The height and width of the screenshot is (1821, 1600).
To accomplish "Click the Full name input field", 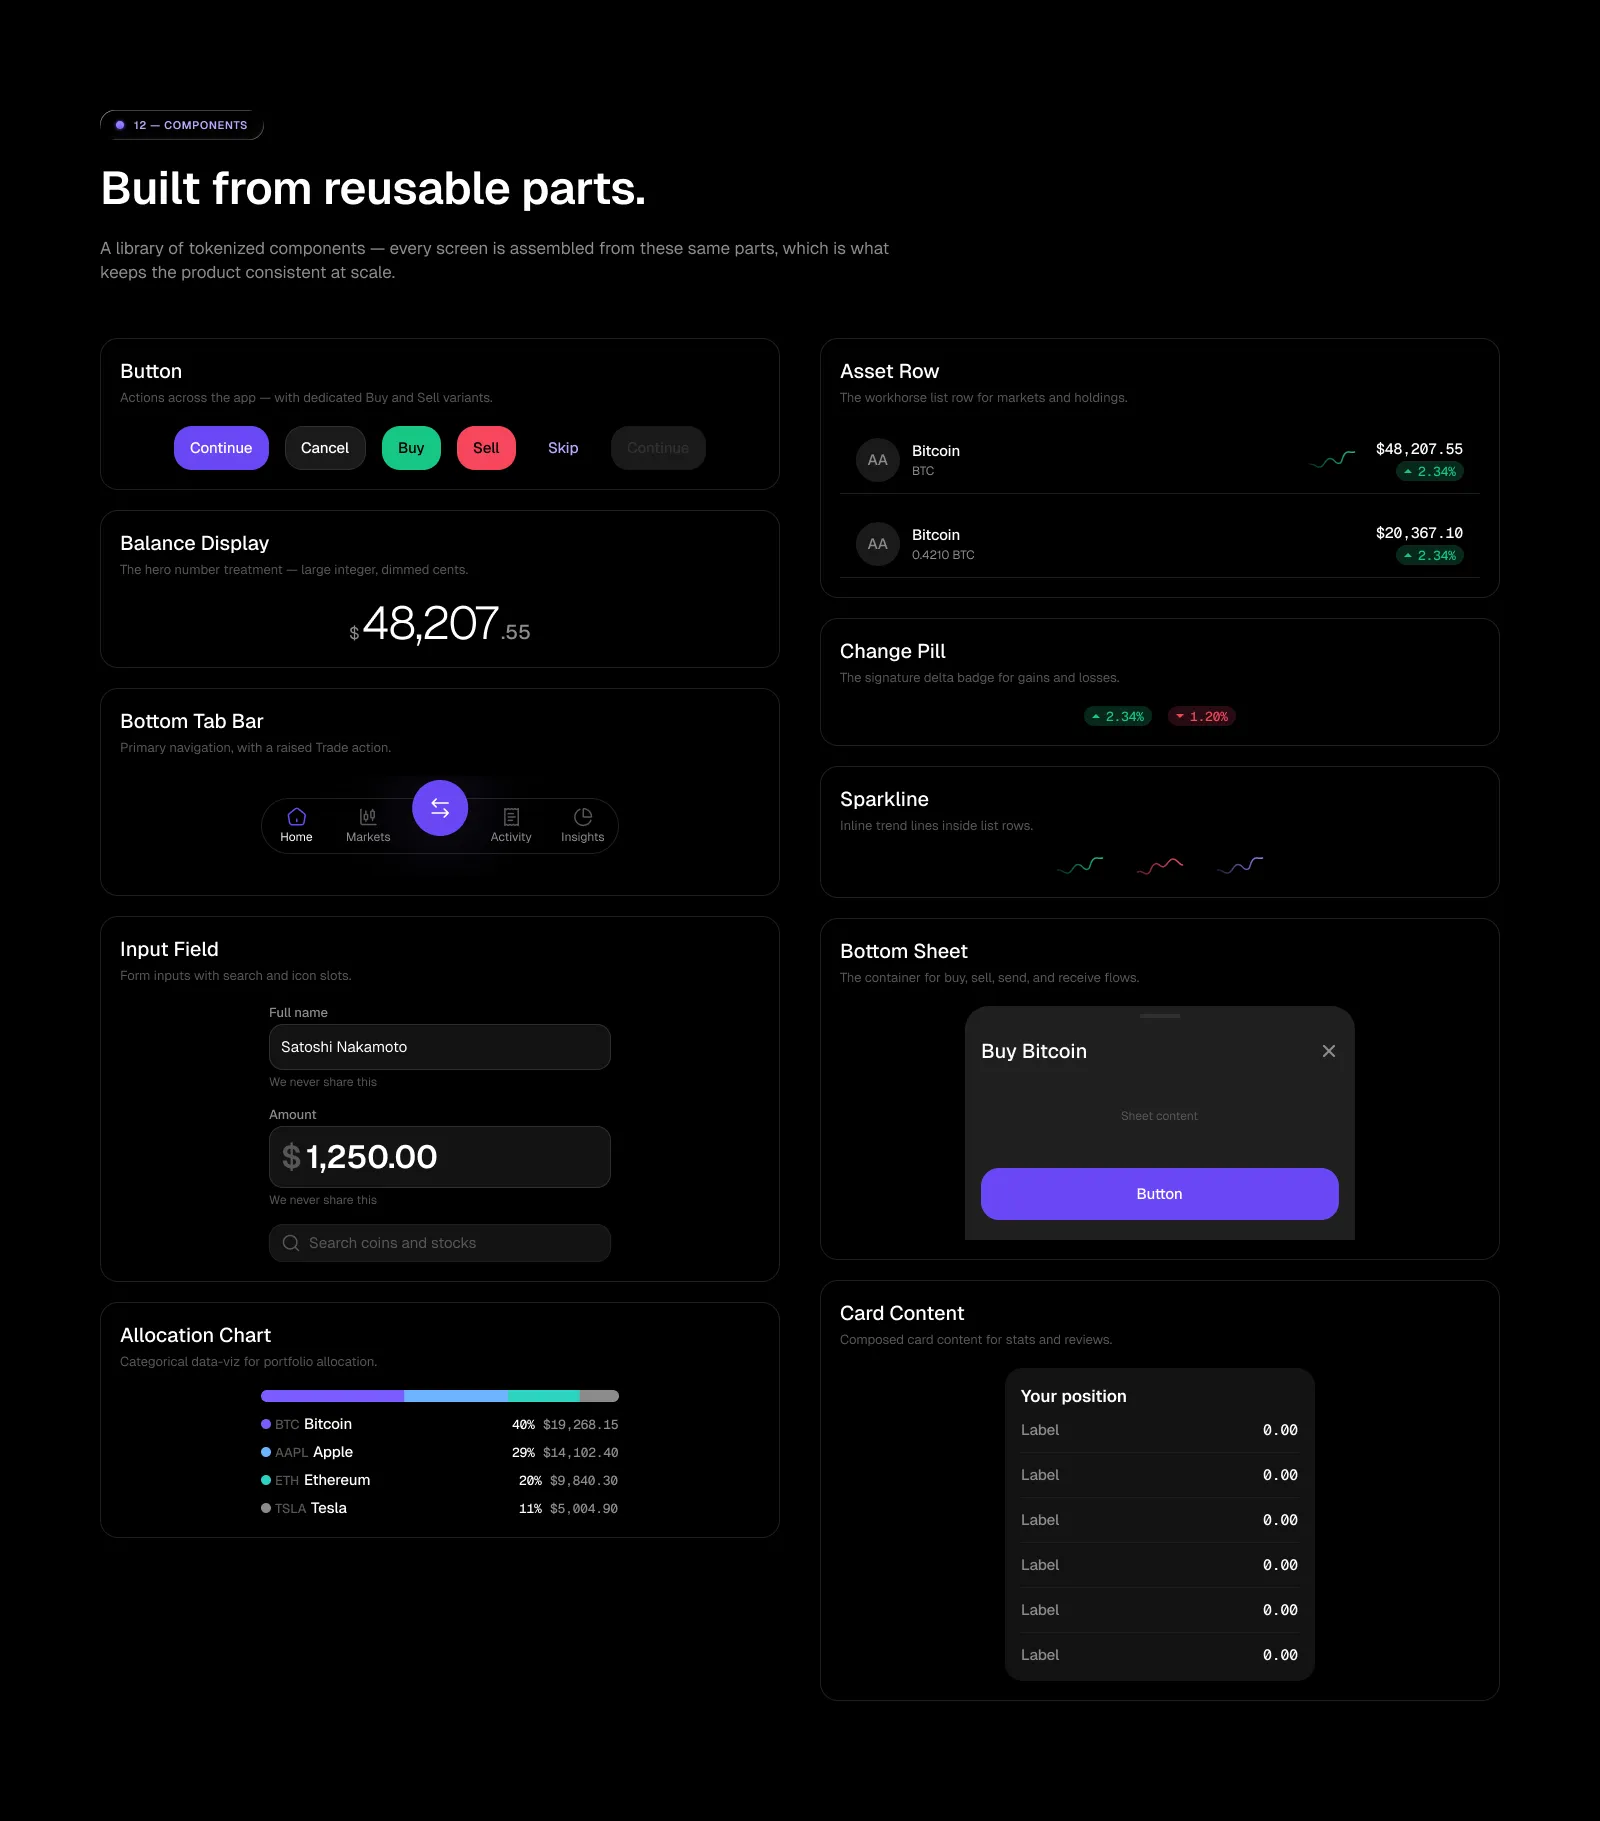I will point(440,1047).
